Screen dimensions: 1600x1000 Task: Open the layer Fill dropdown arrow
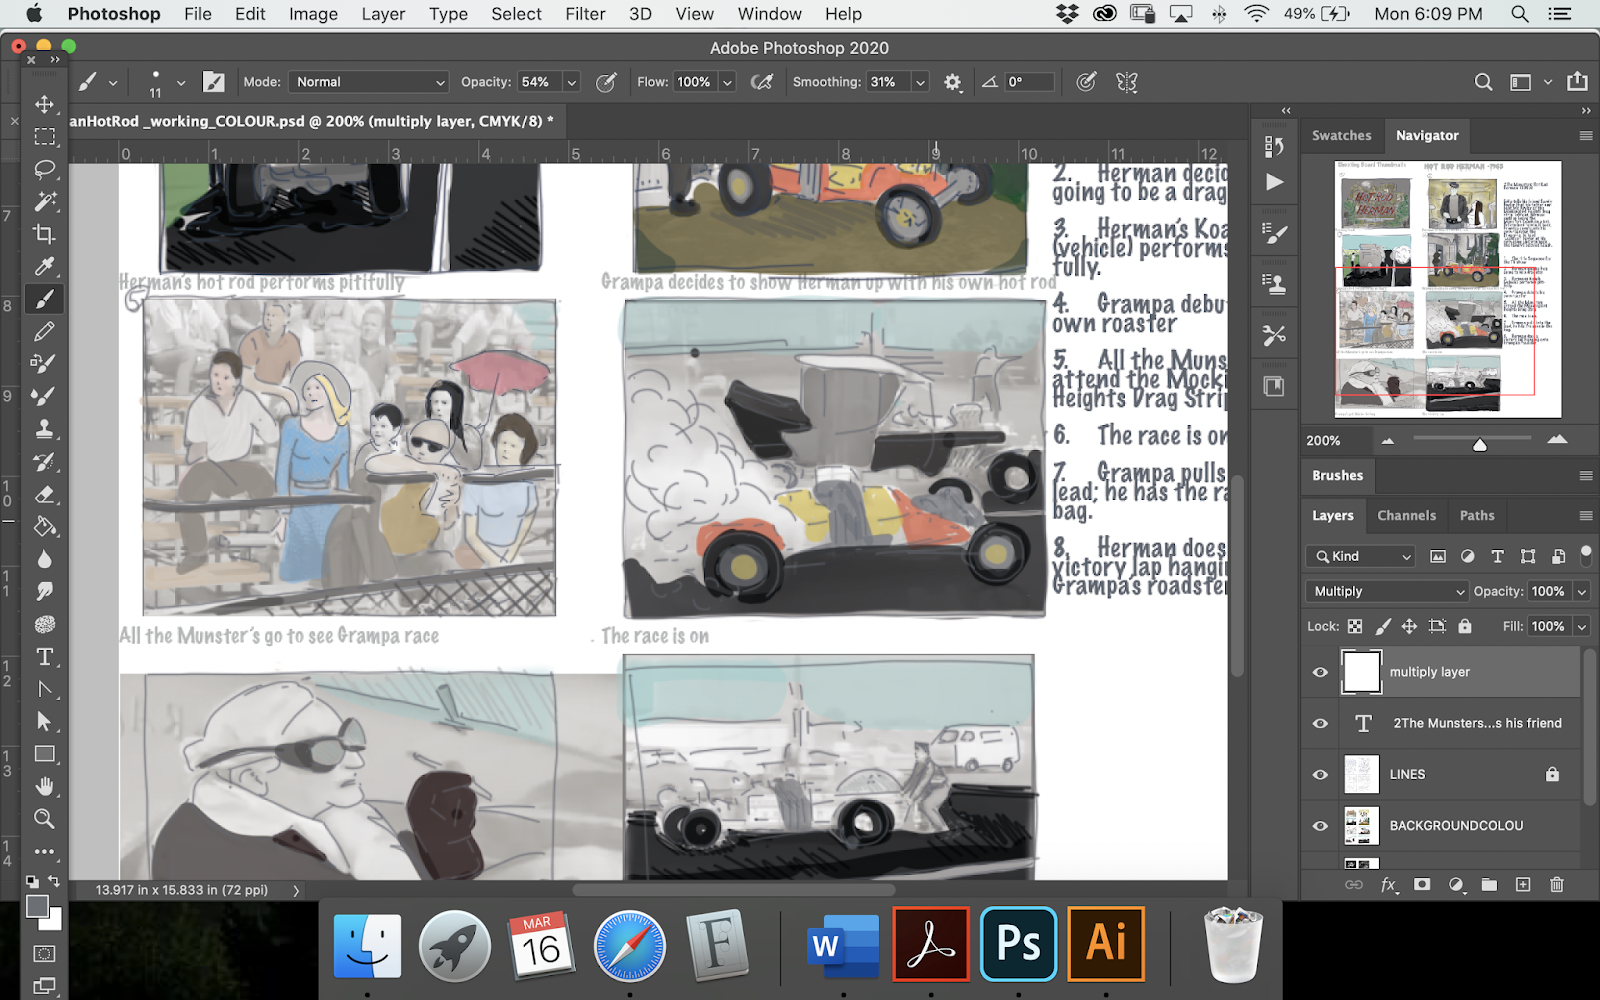(x=1582, y=626)
